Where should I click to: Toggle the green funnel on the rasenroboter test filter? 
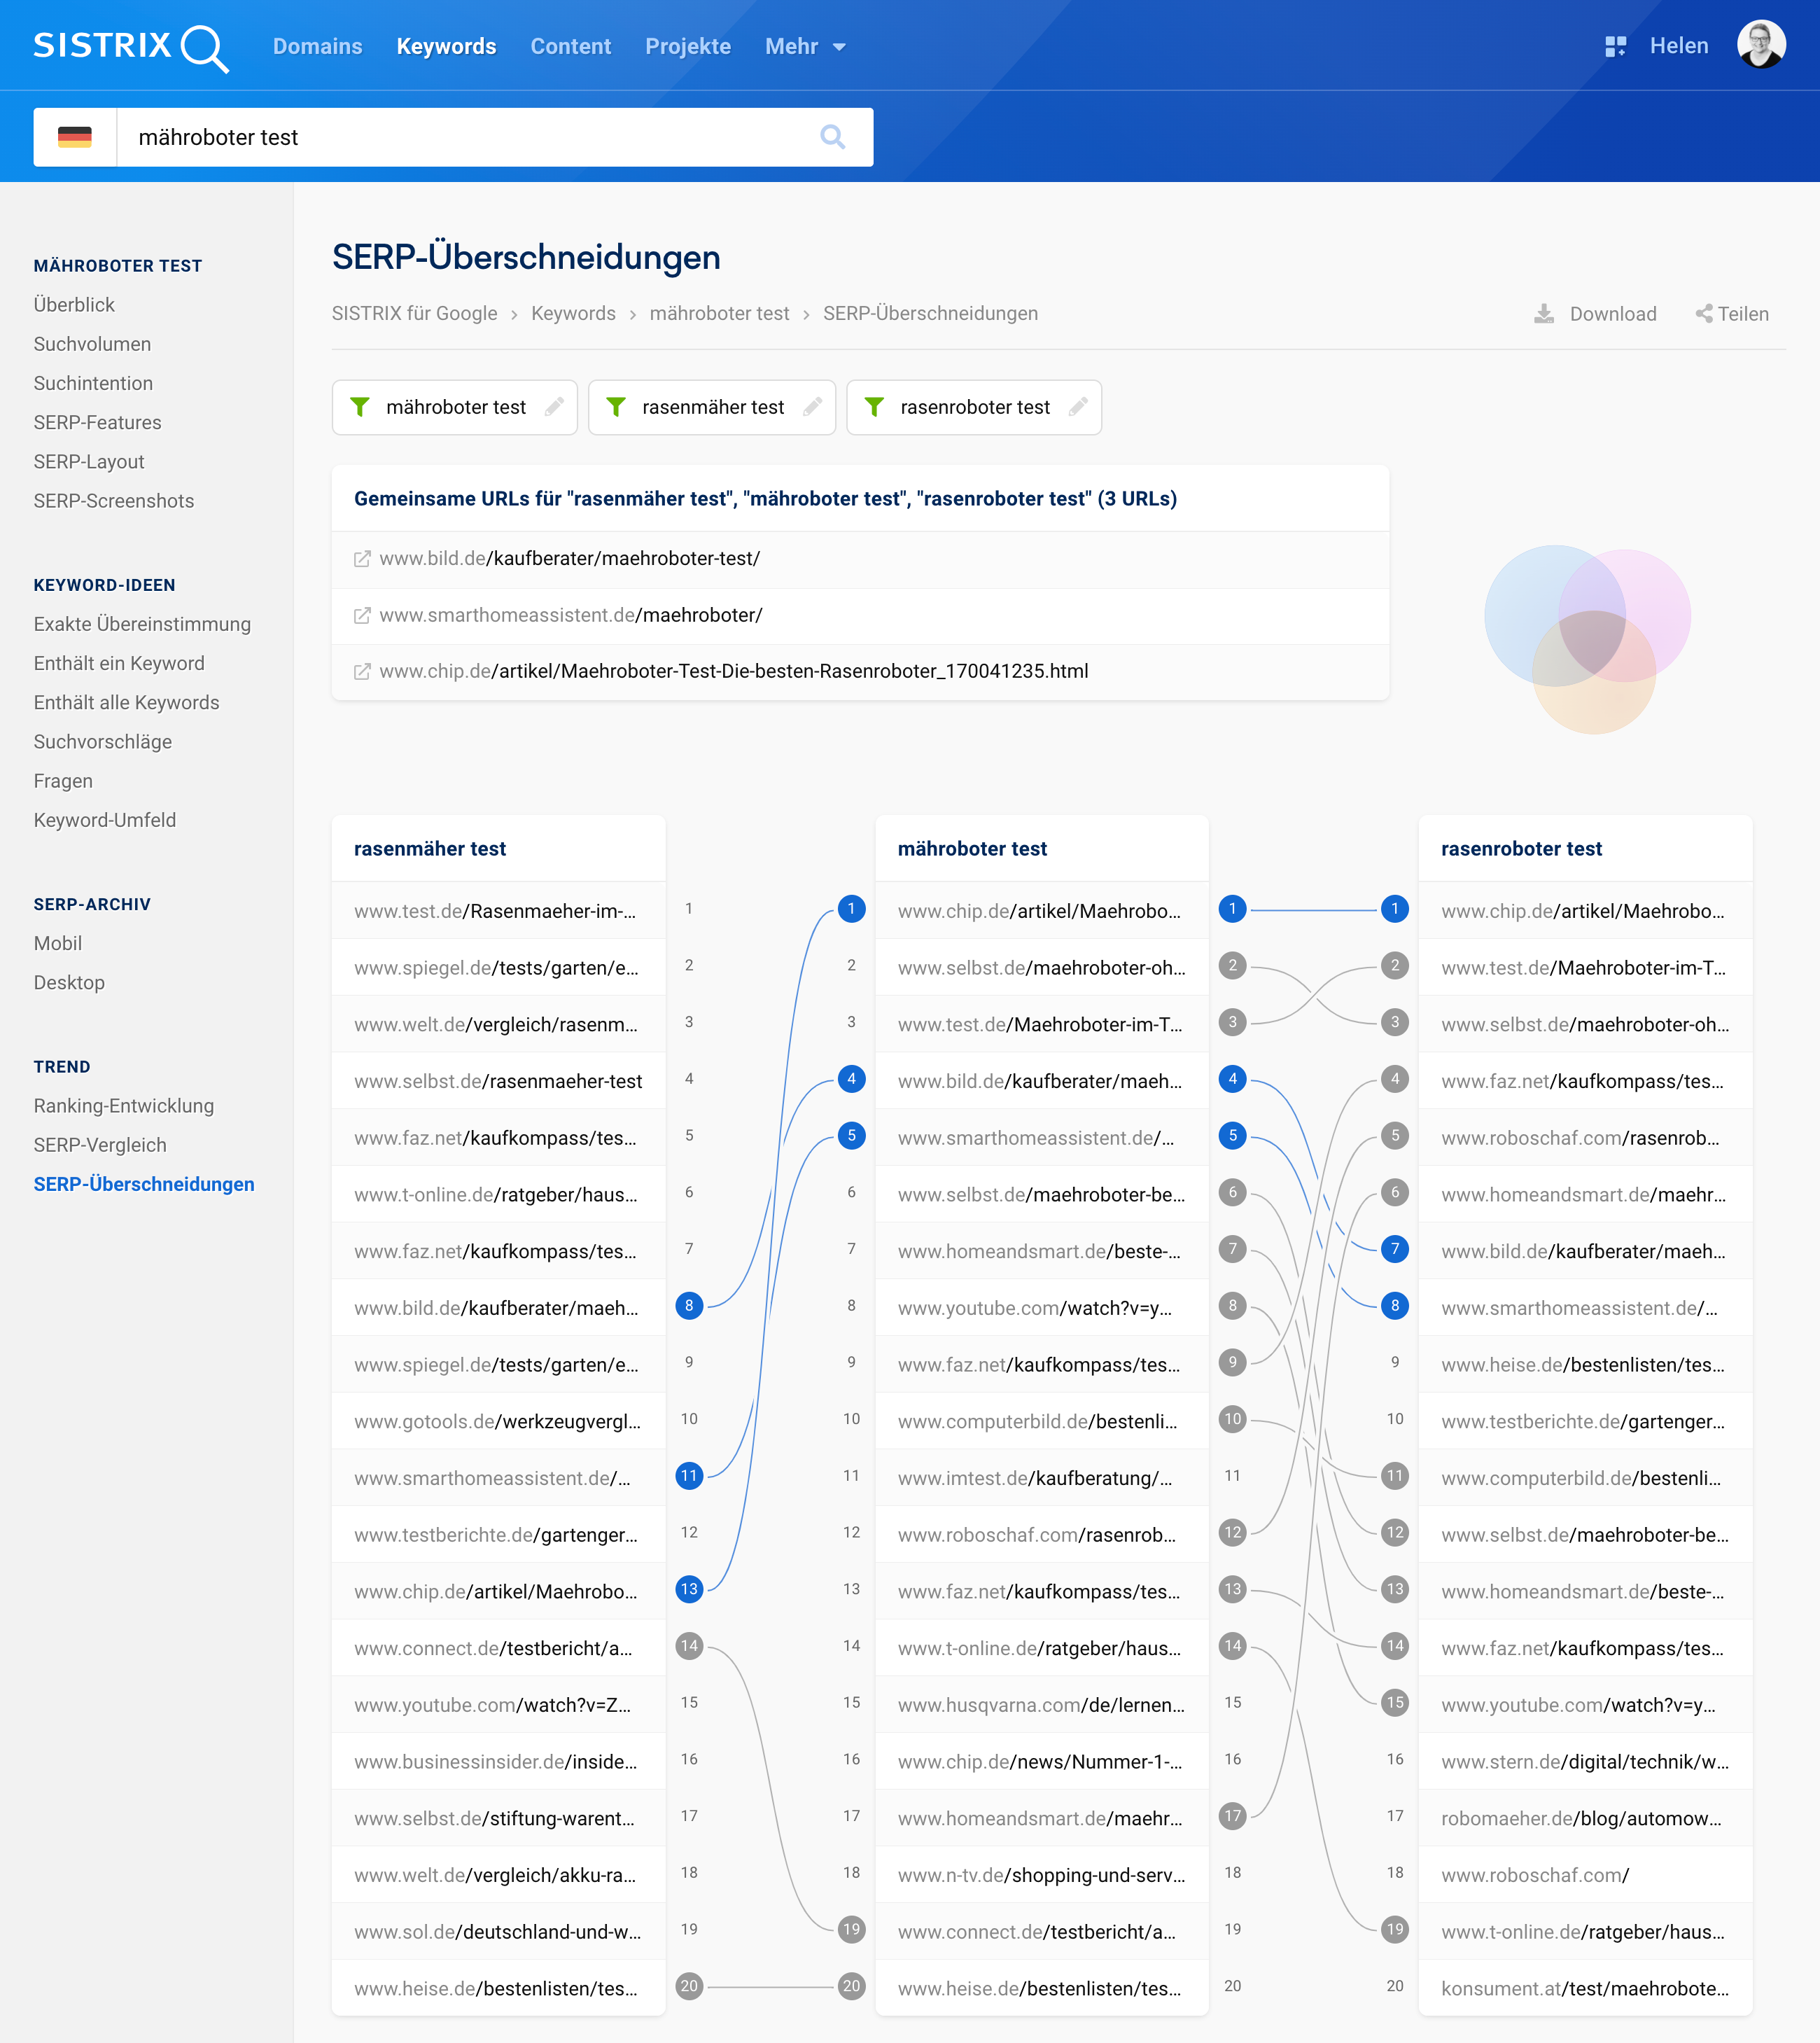pyautogui.click(x=874, y=407)
